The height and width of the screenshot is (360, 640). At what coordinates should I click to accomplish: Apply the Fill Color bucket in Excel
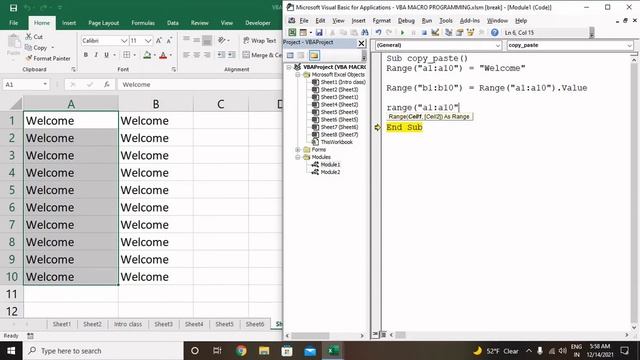pos(147,55)
